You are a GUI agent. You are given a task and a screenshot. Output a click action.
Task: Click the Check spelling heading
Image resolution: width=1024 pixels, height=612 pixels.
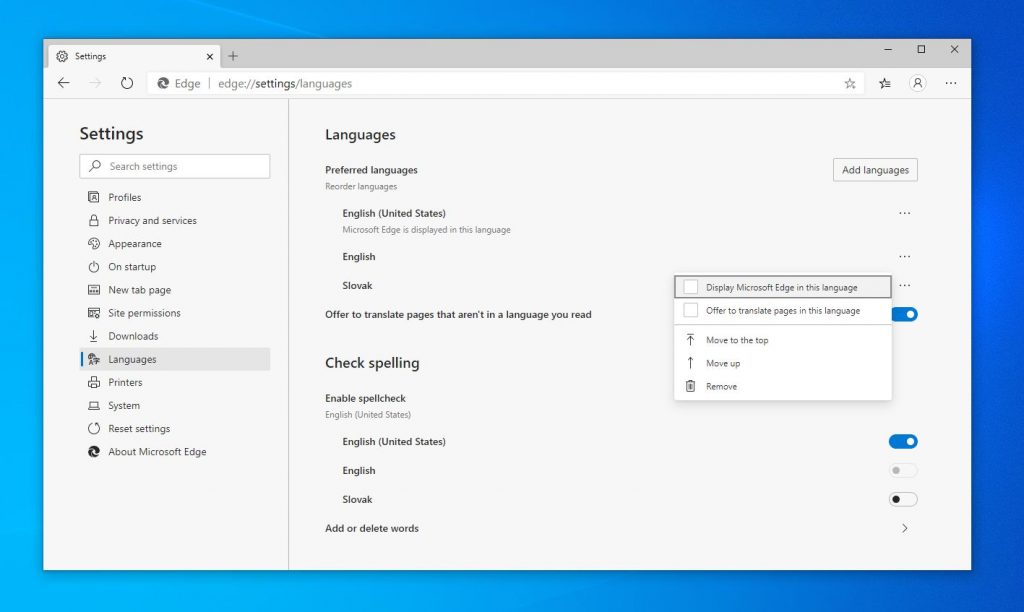(372, 363)
